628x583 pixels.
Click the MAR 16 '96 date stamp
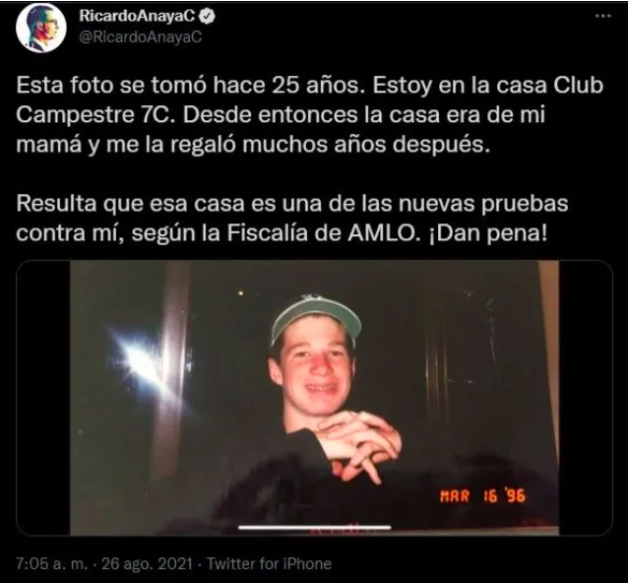[x=483, y=497]
